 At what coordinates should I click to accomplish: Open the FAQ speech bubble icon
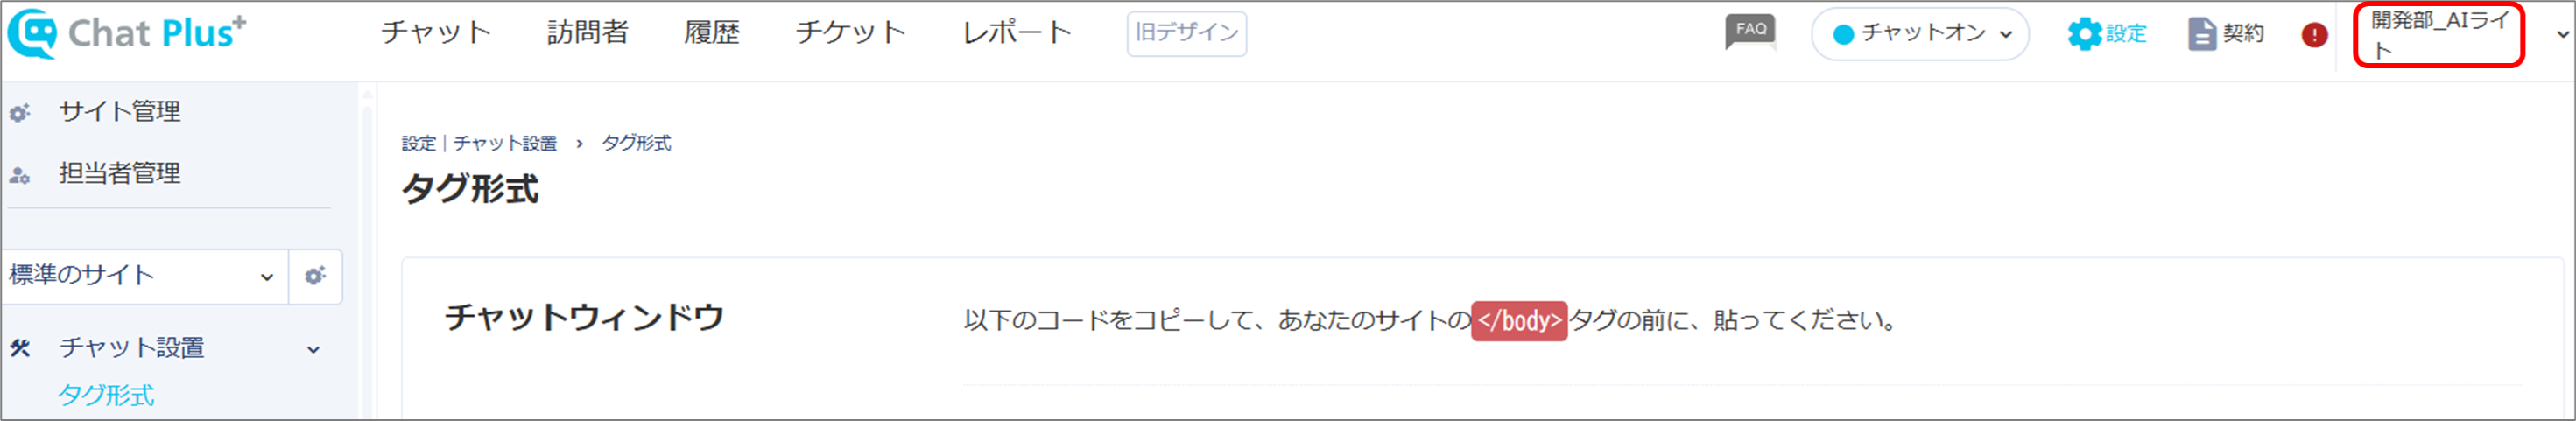tap(1751, 31)
